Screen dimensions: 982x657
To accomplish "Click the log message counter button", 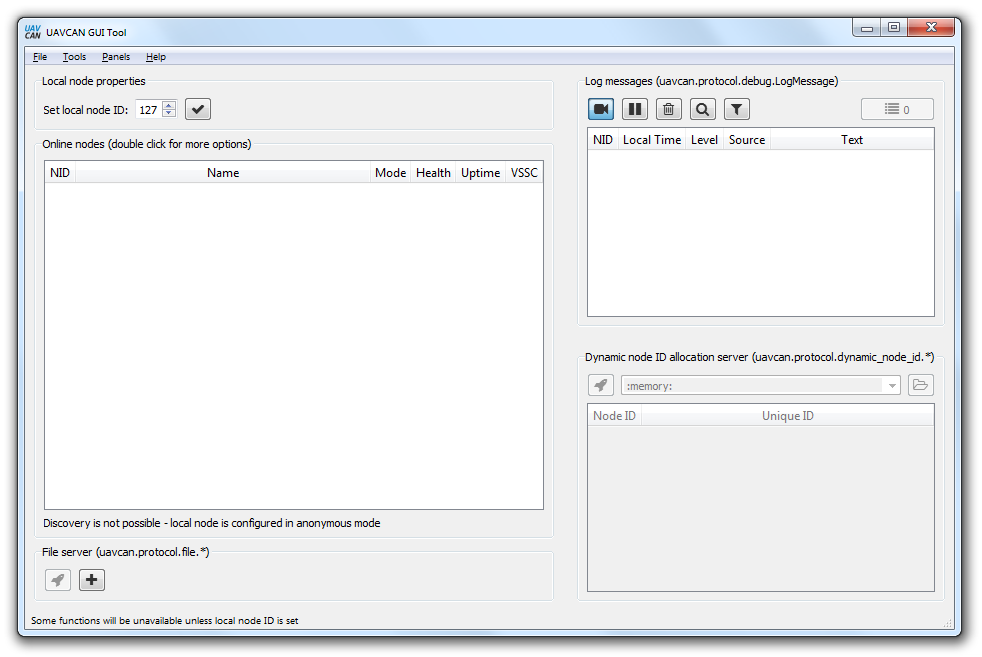I will coord(897,110).
